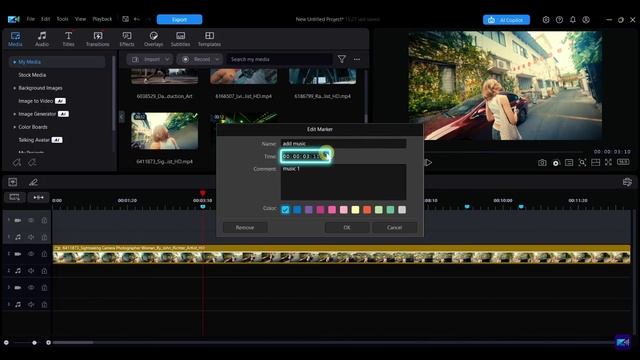
Task: Click Remove in Edit Marker dialog
Action: click(x=245, y=228)
